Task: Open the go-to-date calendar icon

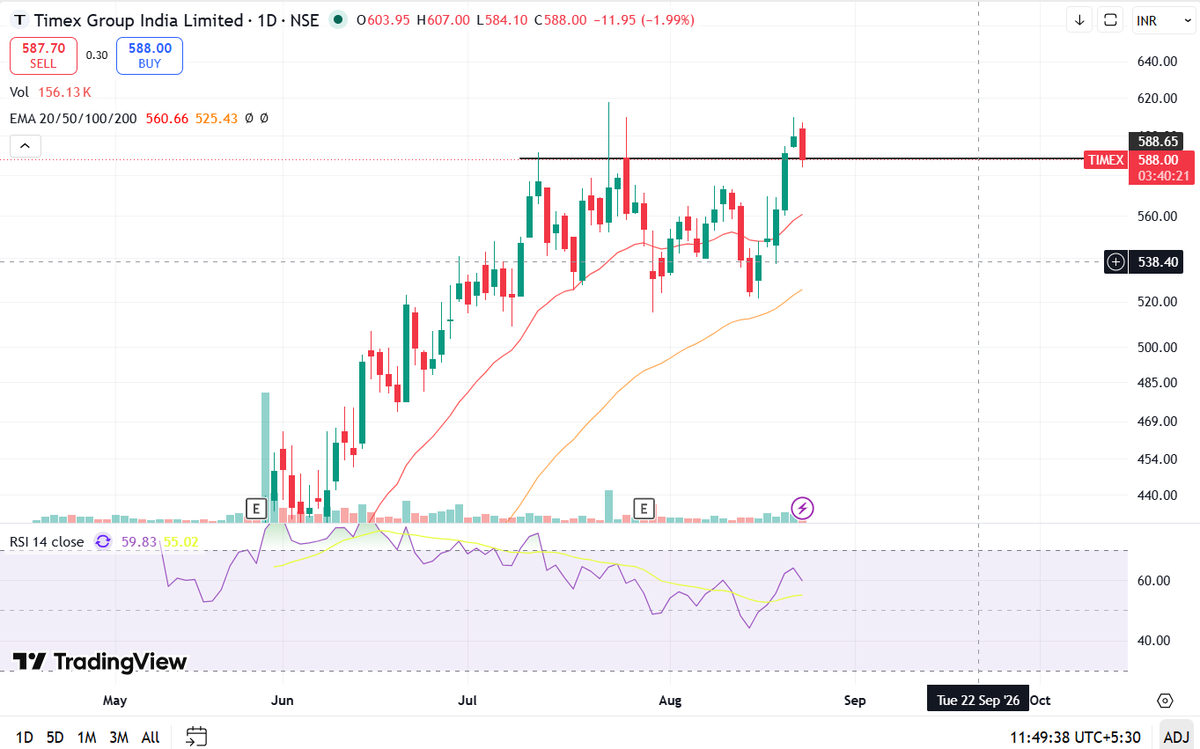Action: tap(196, 737)
